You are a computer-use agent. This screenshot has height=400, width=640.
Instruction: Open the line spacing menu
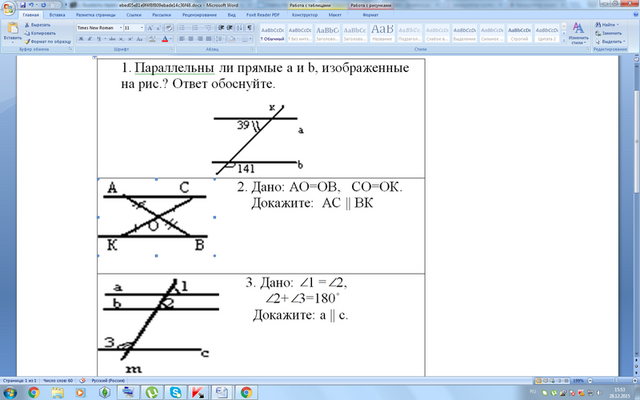[x=220, y=39]
